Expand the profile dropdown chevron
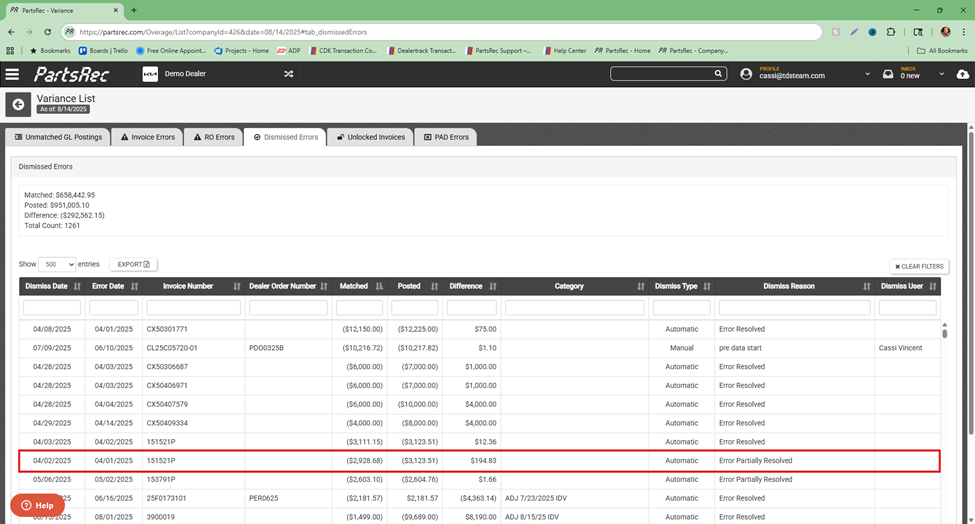975x524 pixels. [867, 74]
